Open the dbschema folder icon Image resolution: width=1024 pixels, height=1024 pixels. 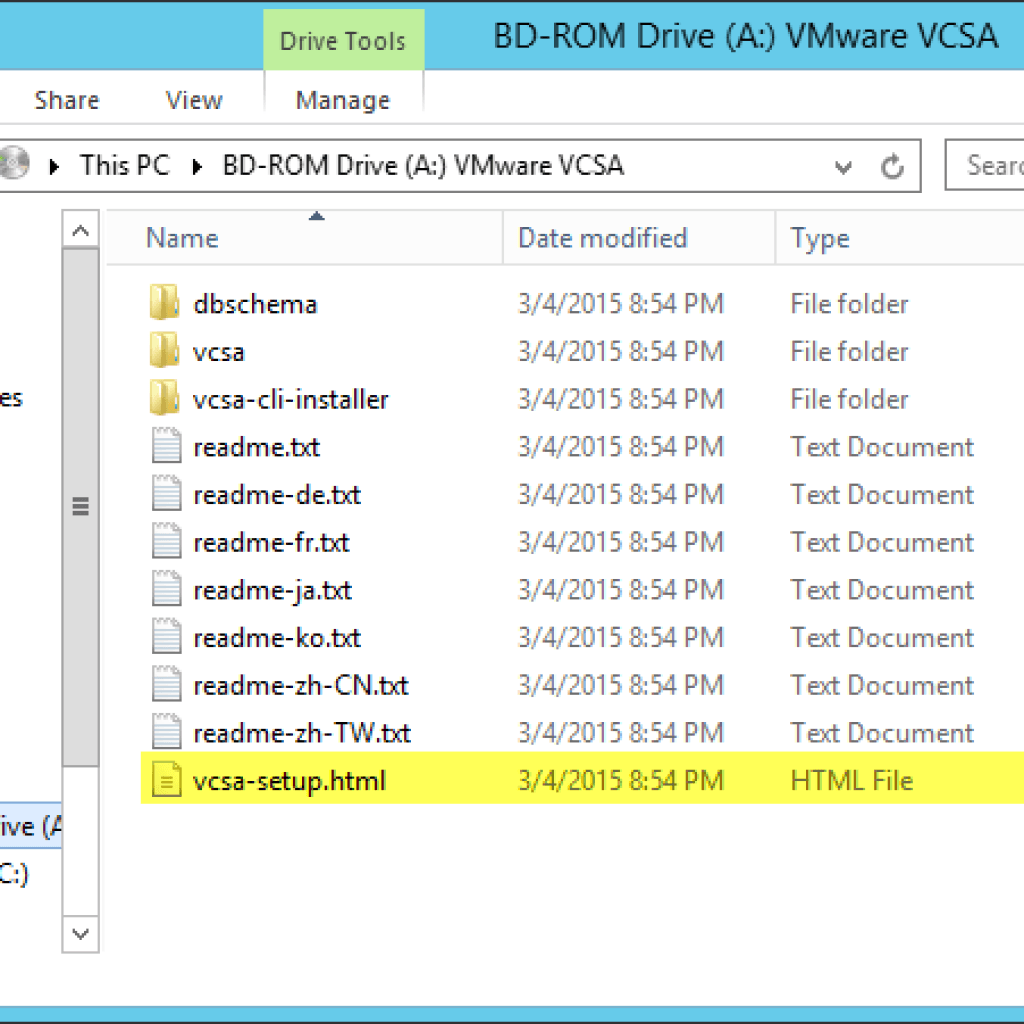tap(164, 303)
